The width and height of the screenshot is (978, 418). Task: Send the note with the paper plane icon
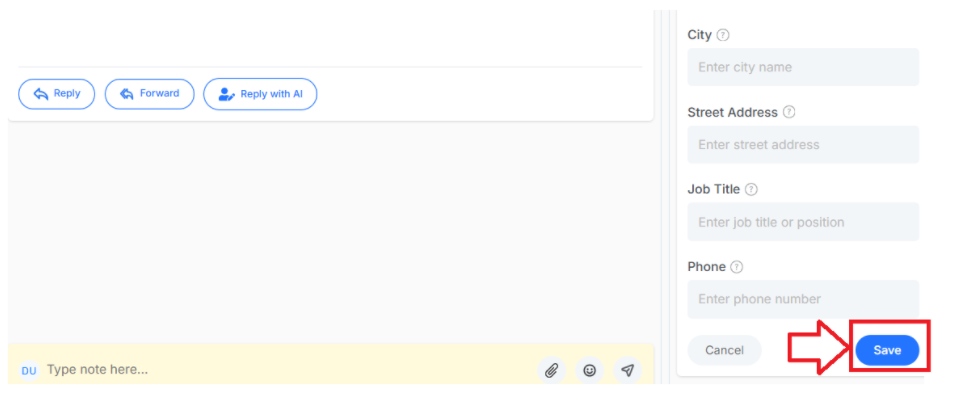(627, 371)
